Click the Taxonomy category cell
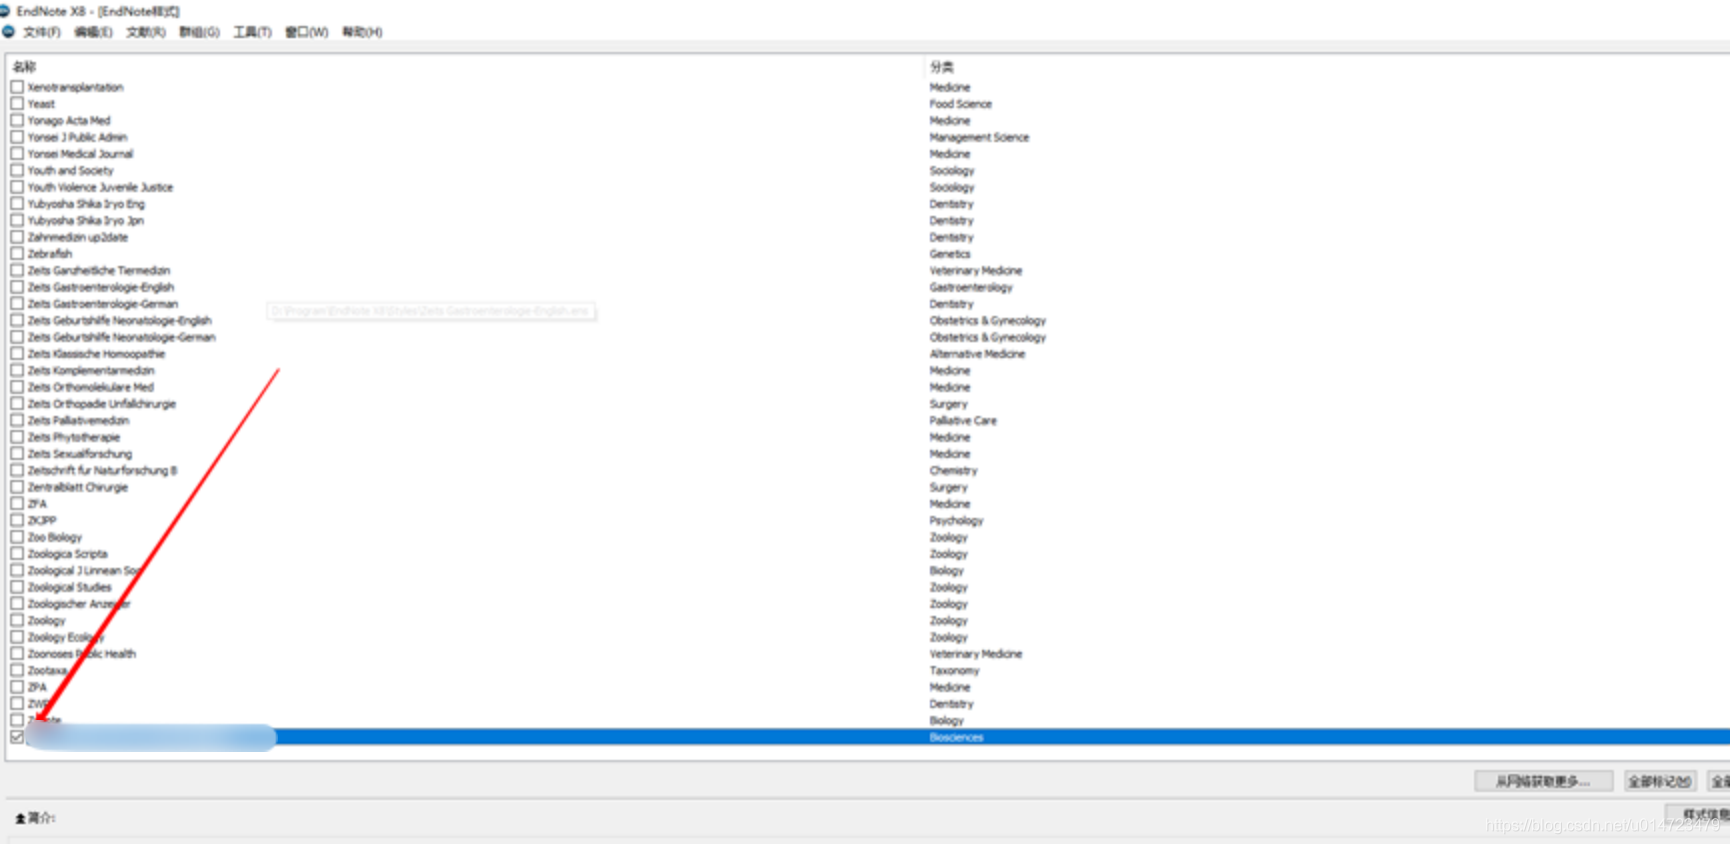 (955, 670)
